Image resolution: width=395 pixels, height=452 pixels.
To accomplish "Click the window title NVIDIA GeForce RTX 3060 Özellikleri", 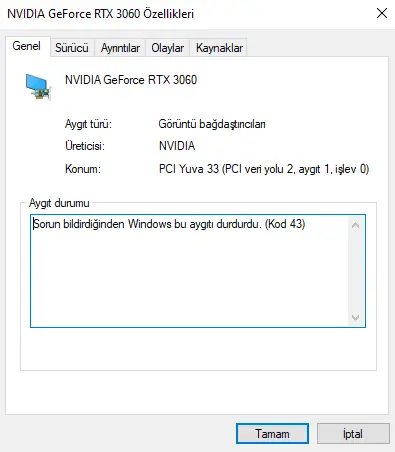I will [x=101, y=14].
